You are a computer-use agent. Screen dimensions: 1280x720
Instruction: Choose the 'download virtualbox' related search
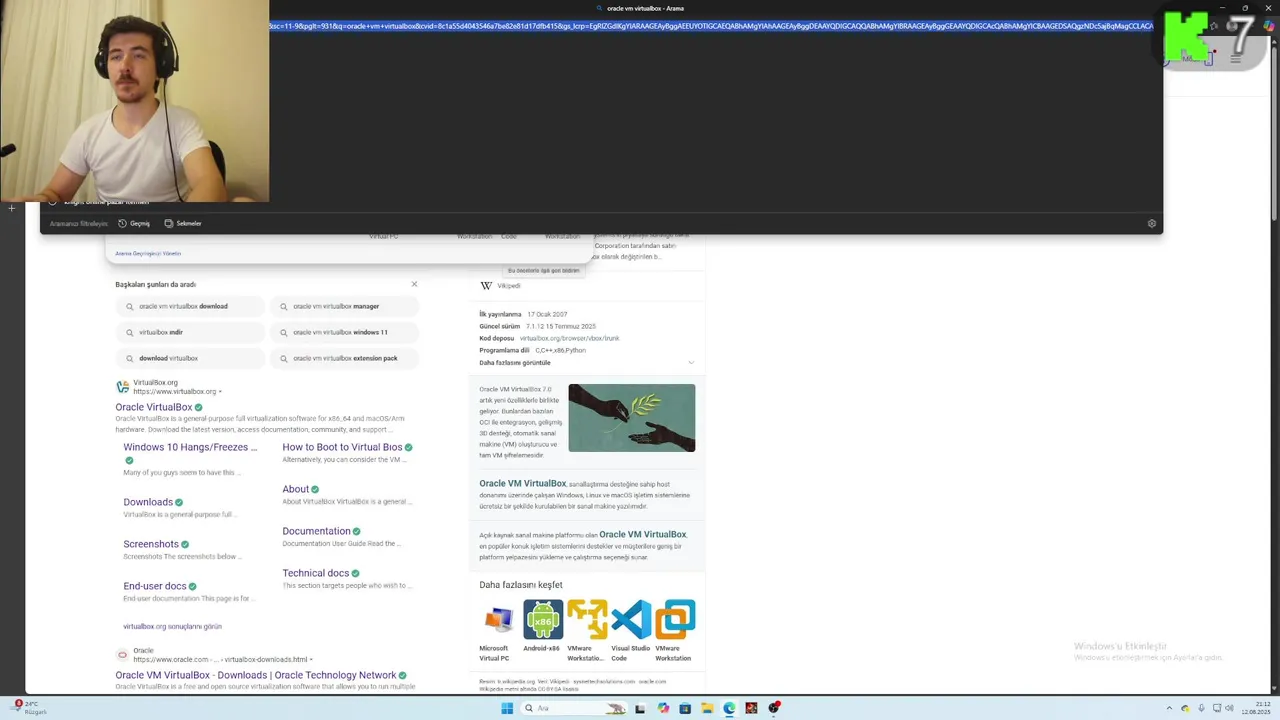189,358
